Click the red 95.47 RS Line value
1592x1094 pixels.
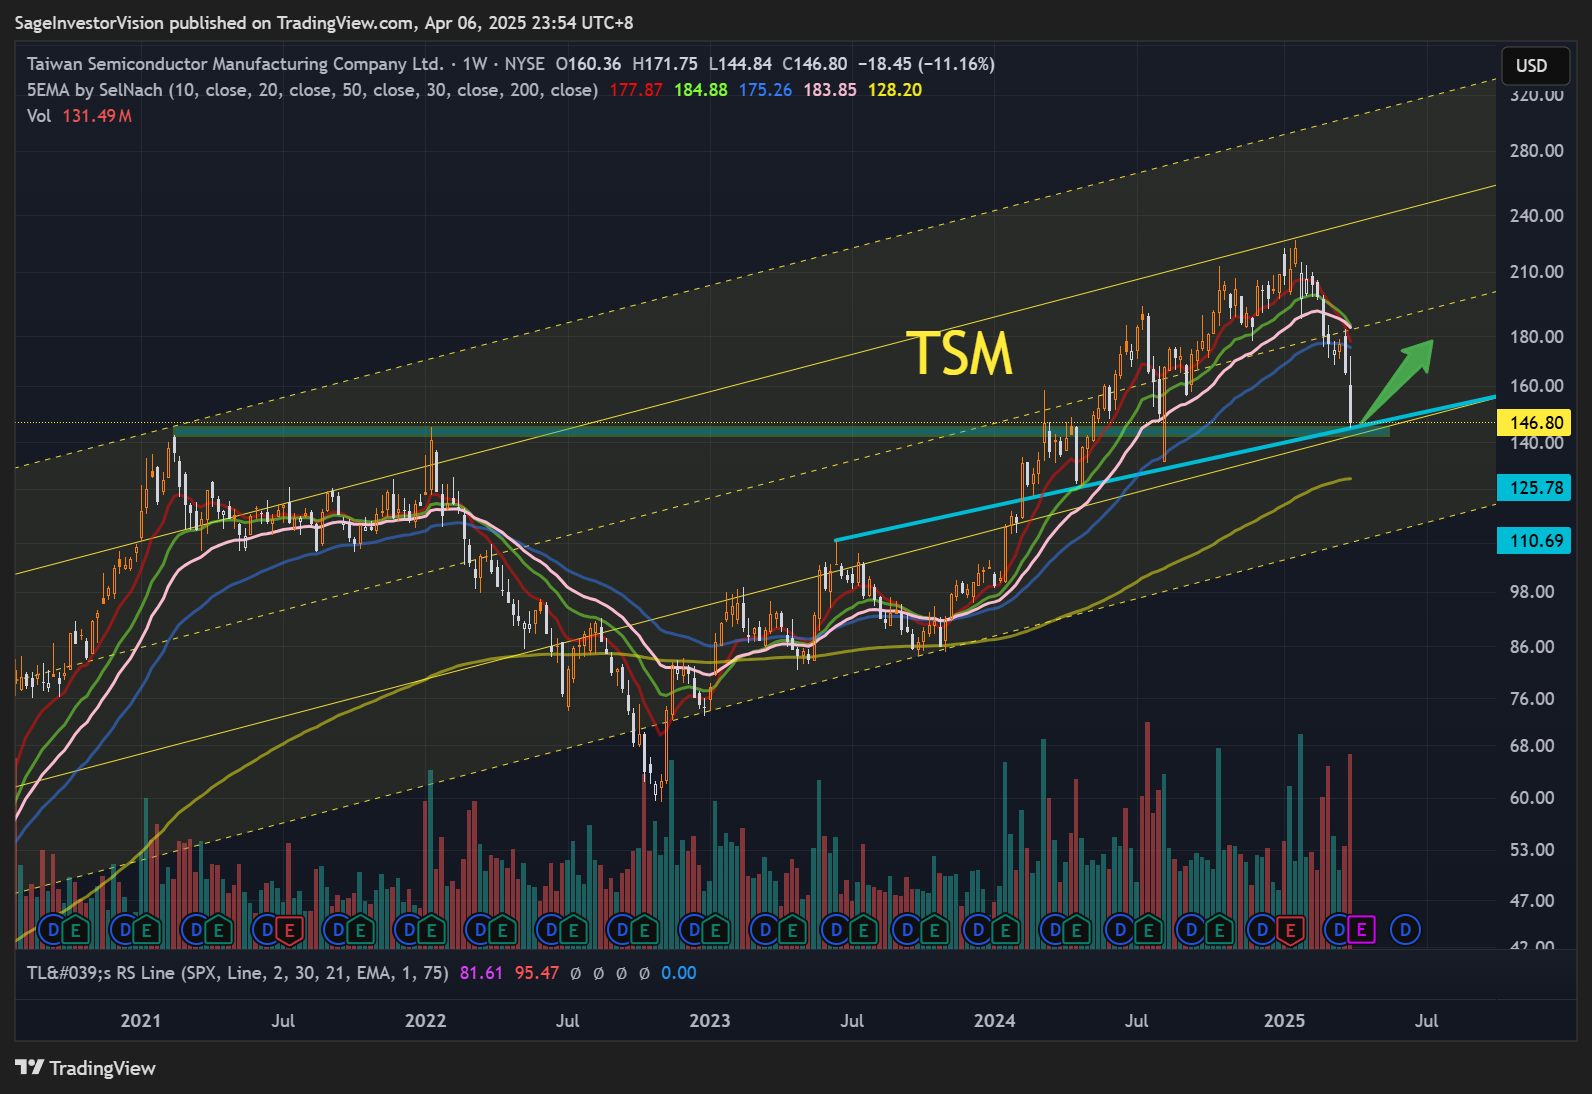point(536,973)
